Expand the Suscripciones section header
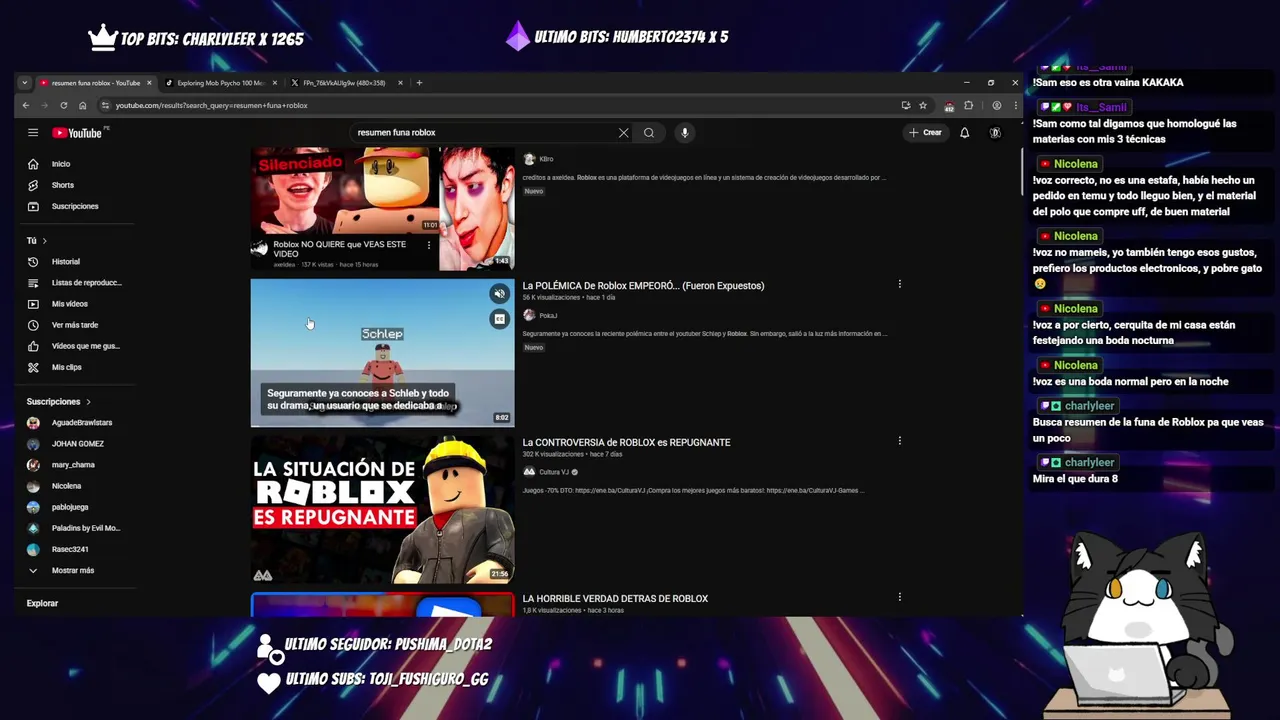The width and height of the screenshot is (1280, 720). coord(59,402)
